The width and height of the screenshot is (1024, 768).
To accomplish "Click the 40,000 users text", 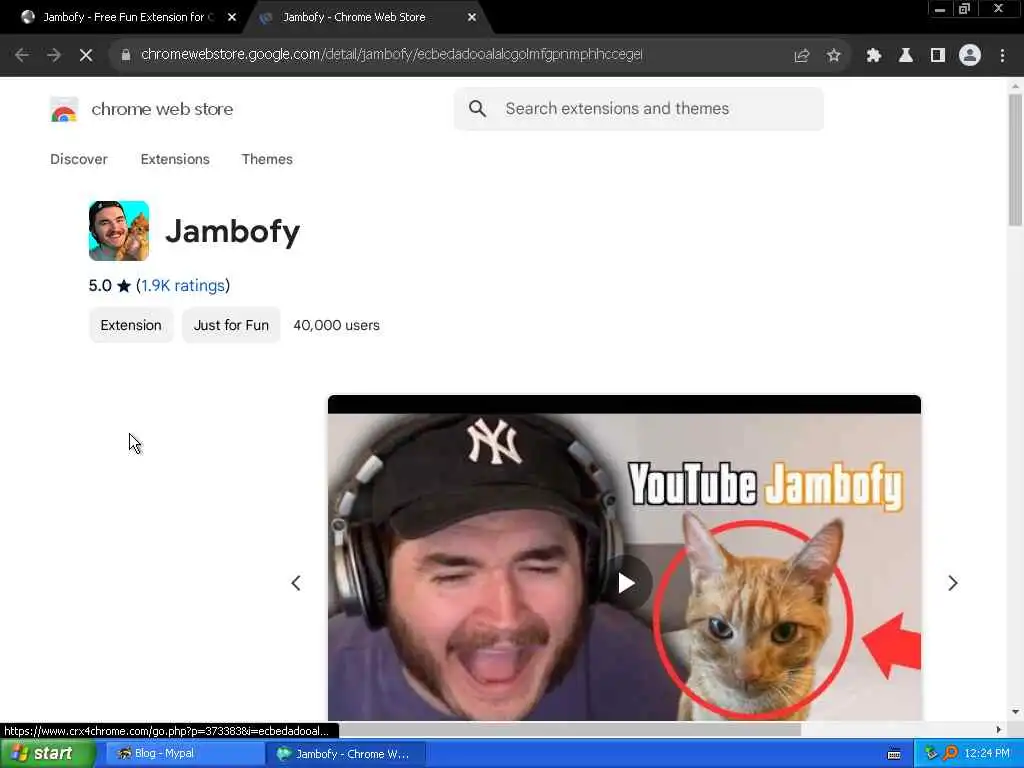I will point(336,325).
